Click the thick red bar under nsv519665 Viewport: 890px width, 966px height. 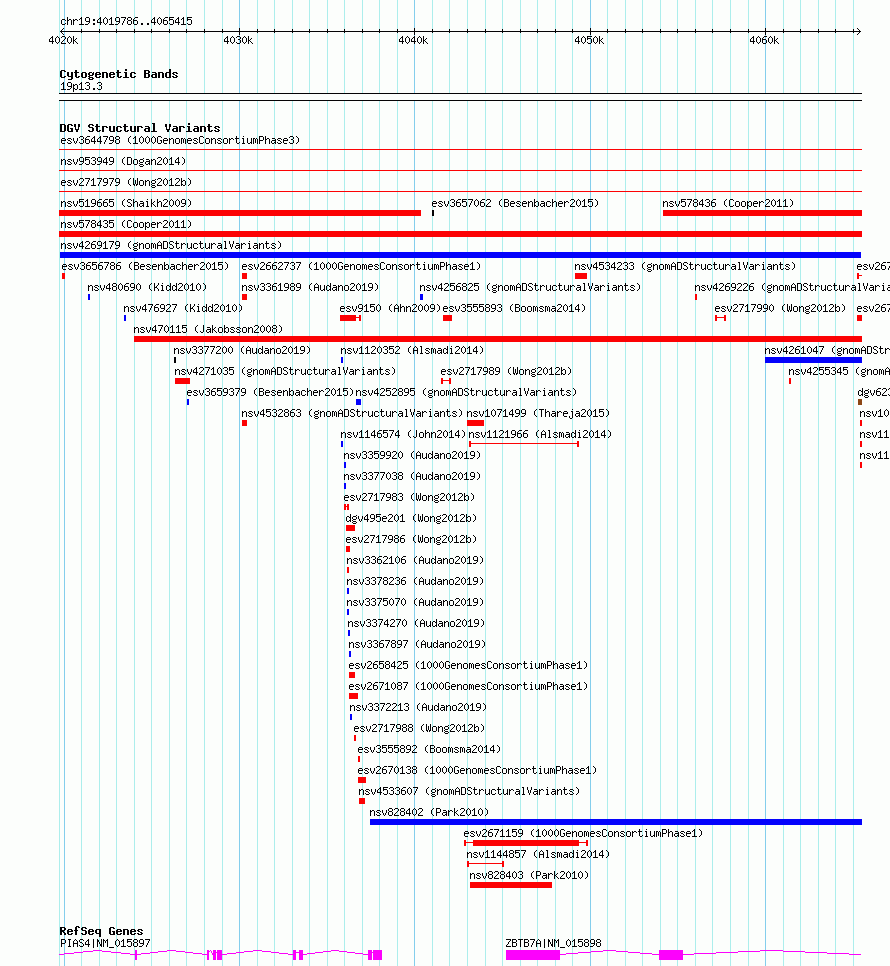click(240, 213)
